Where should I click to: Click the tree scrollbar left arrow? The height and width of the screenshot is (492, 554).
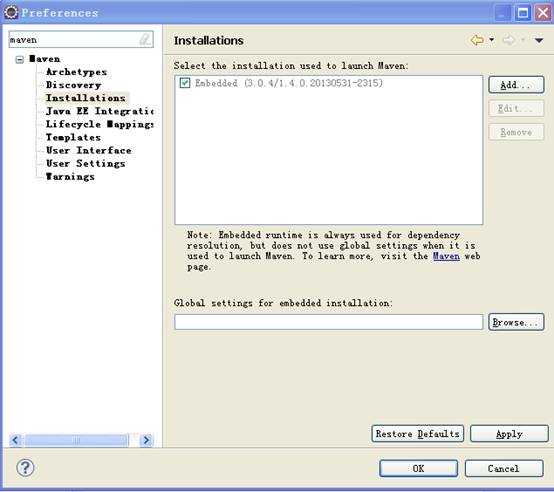pos(16,440)
